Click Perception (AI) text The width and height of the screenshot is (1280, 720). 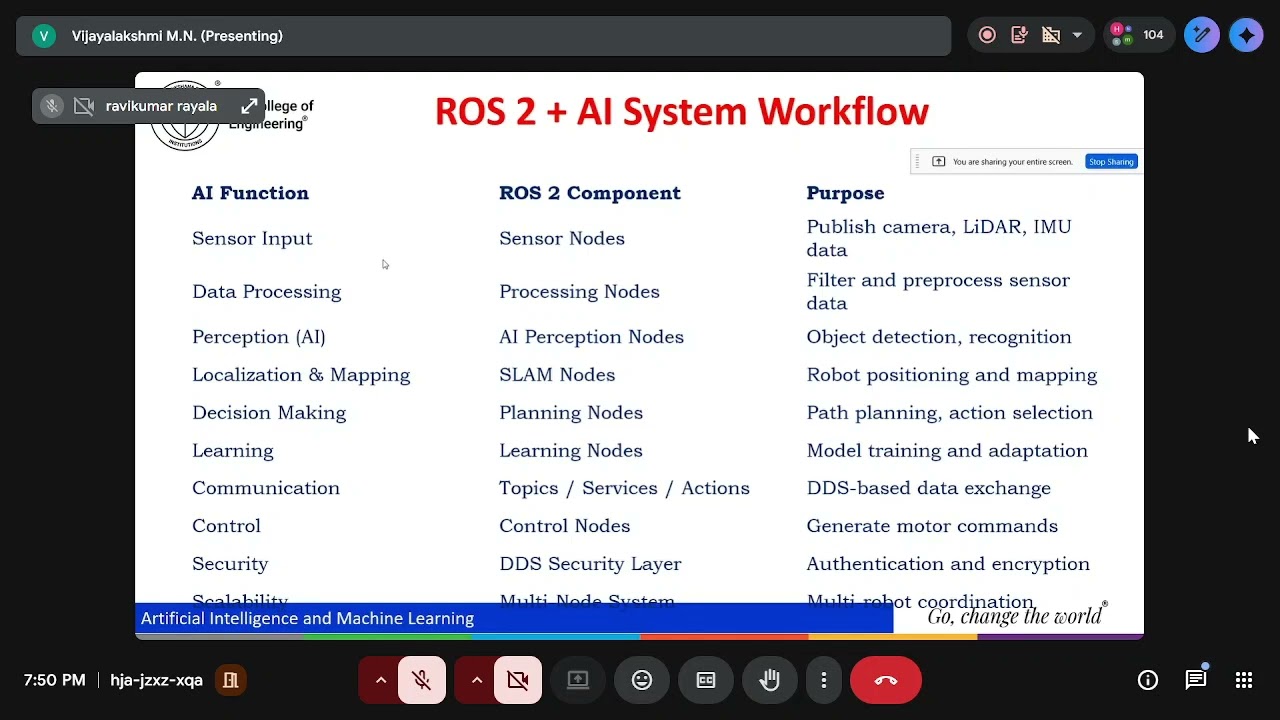[x=259, y=337]
